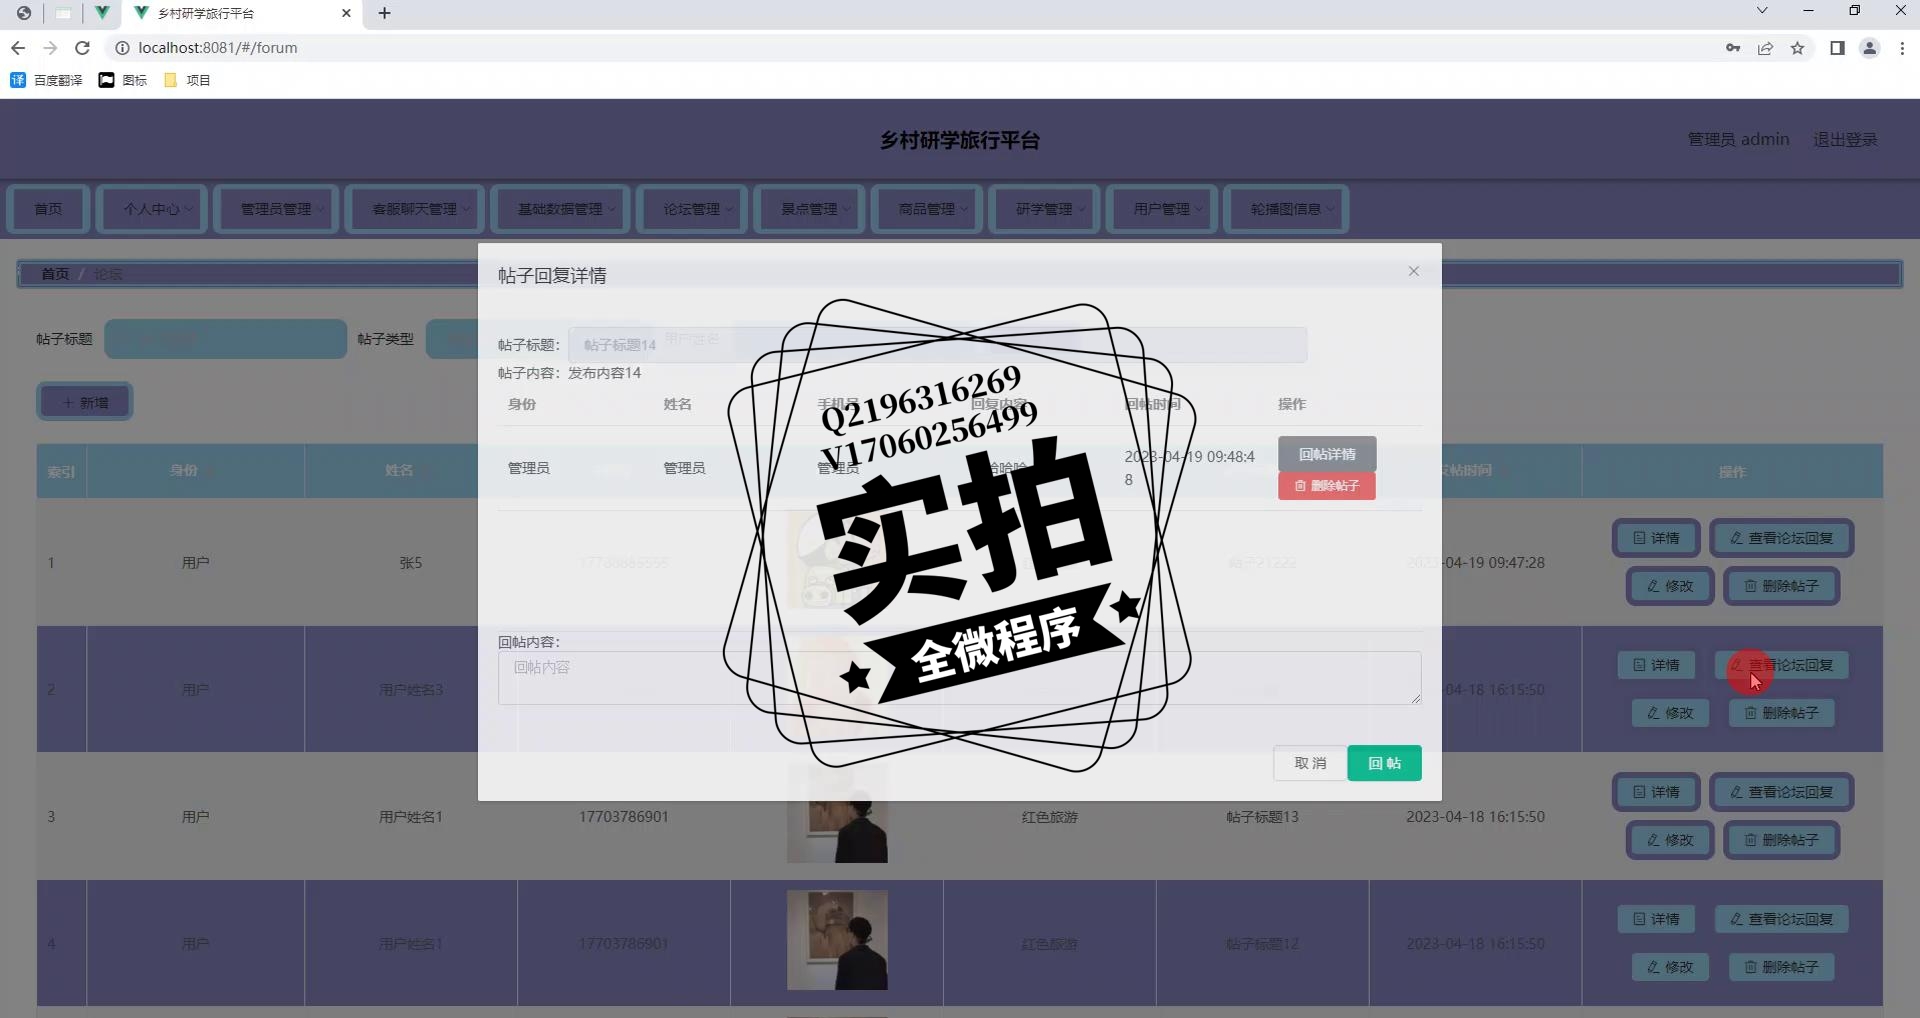Viewport: 1920px width, 1018px height.
Task: Expand 景点管理 menu
Action: click(x=809, y=209)
